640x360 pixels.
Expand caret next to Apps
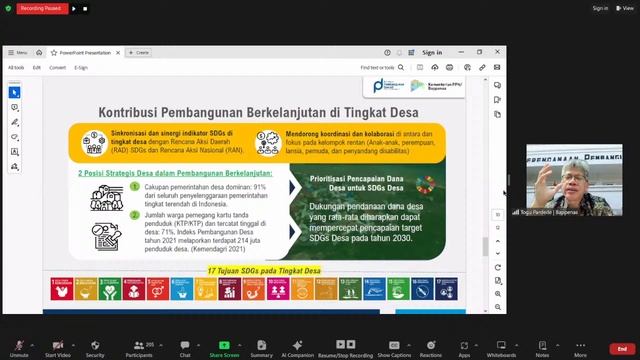(476, 345)
